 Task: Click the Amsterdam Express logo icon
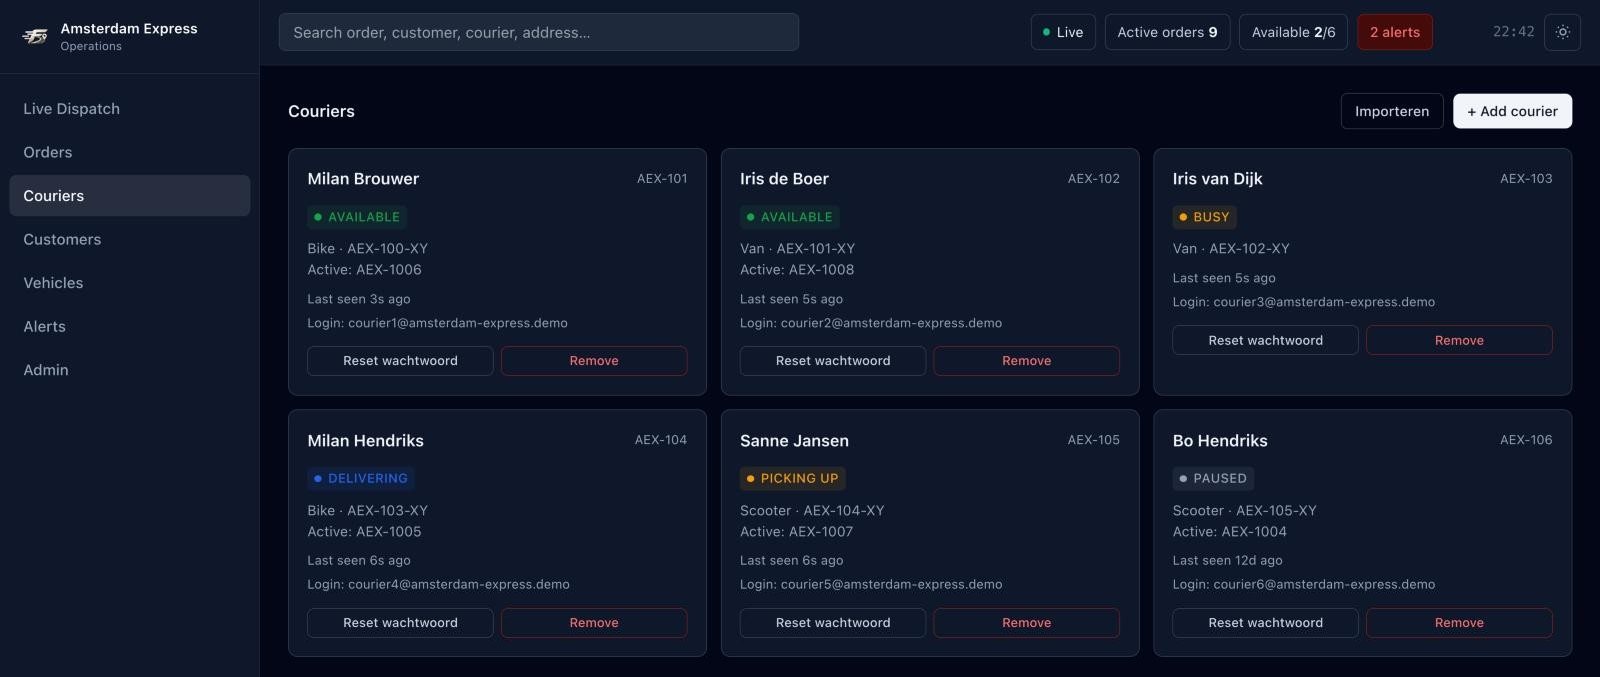[x=35, y=37]
